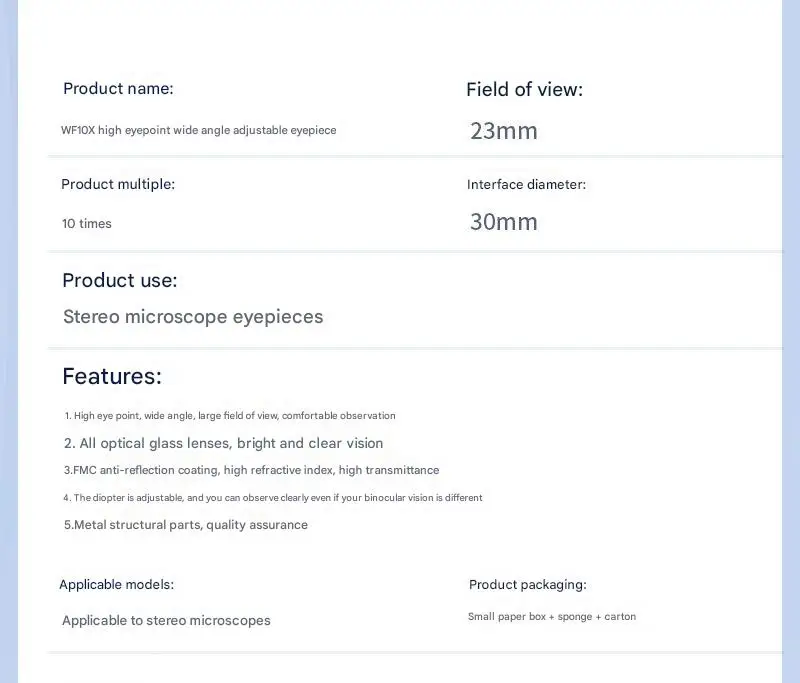Select the 23mm field of view value
Viewport: 800px width, 683px height.
(504, 131)
